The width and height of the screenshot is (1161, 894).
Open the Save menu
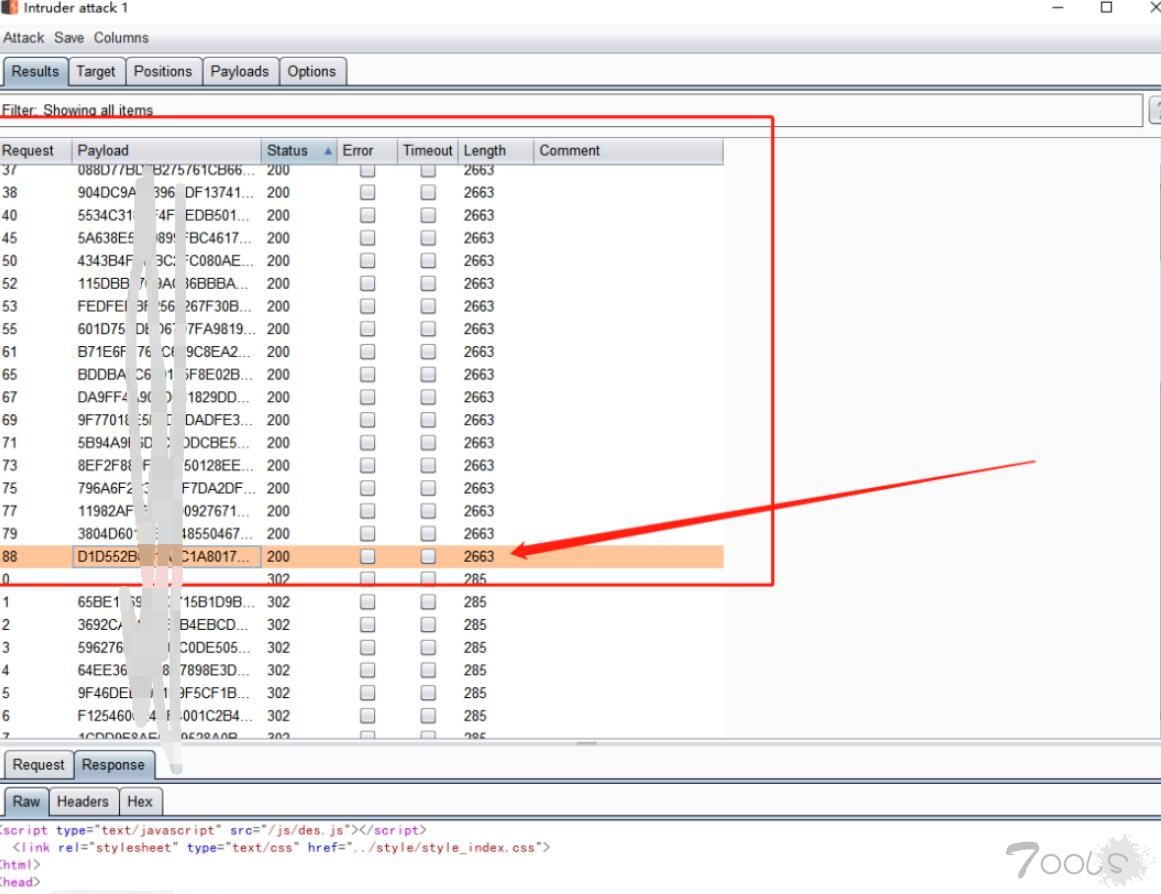[x=69, y=38]
